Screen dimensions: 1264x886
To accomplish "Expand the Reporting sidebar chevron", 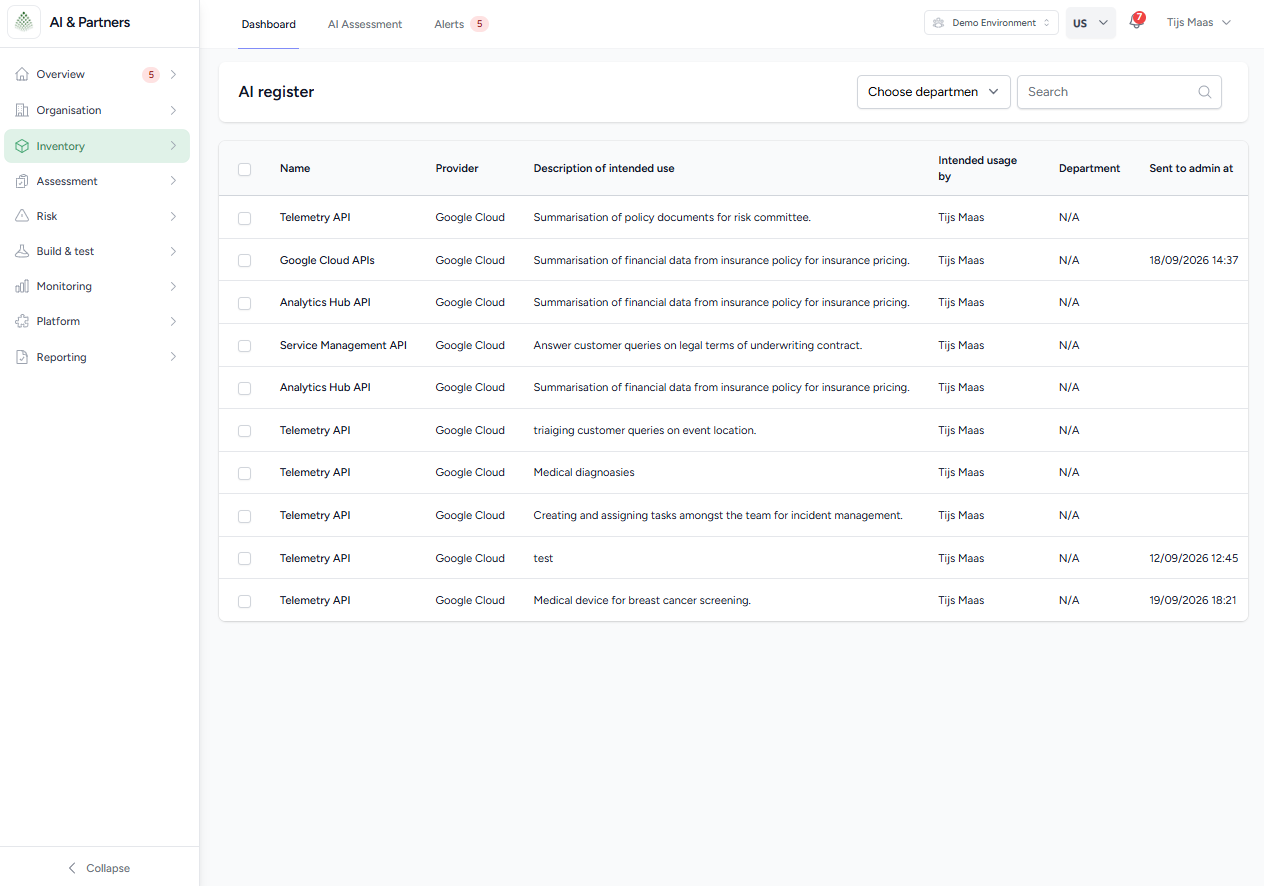I will pyautogui.click(x=173, y=357).
